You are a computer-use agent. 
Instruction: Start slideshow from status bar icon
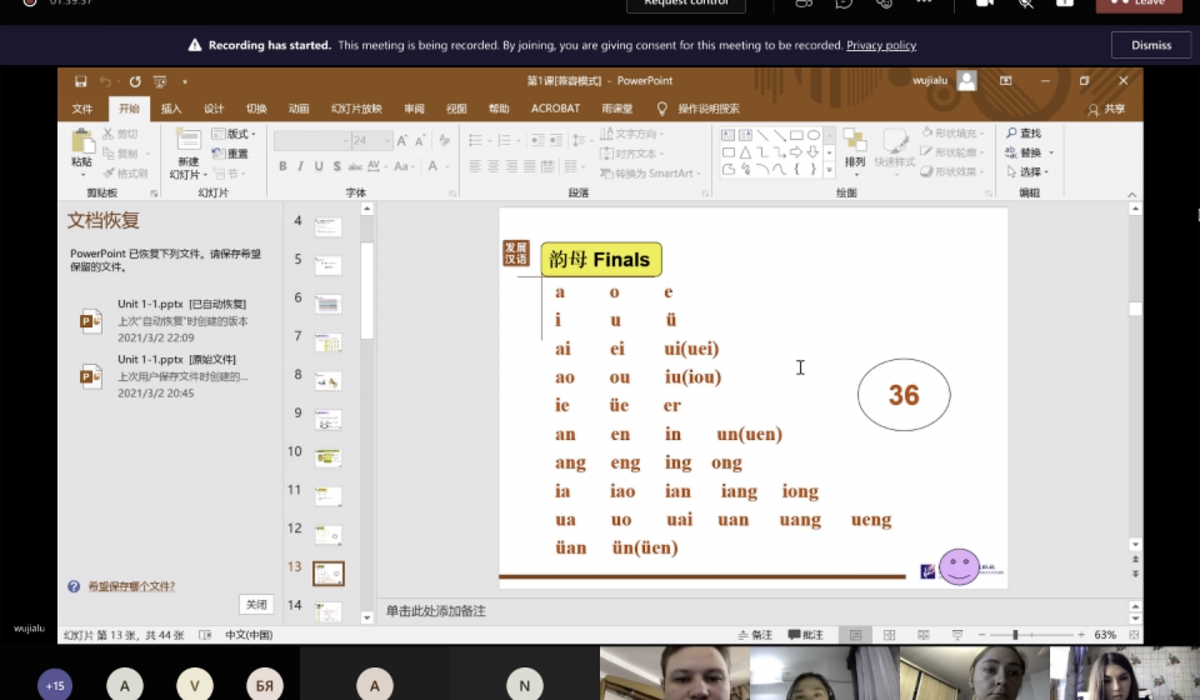click(x=957, y=635)
